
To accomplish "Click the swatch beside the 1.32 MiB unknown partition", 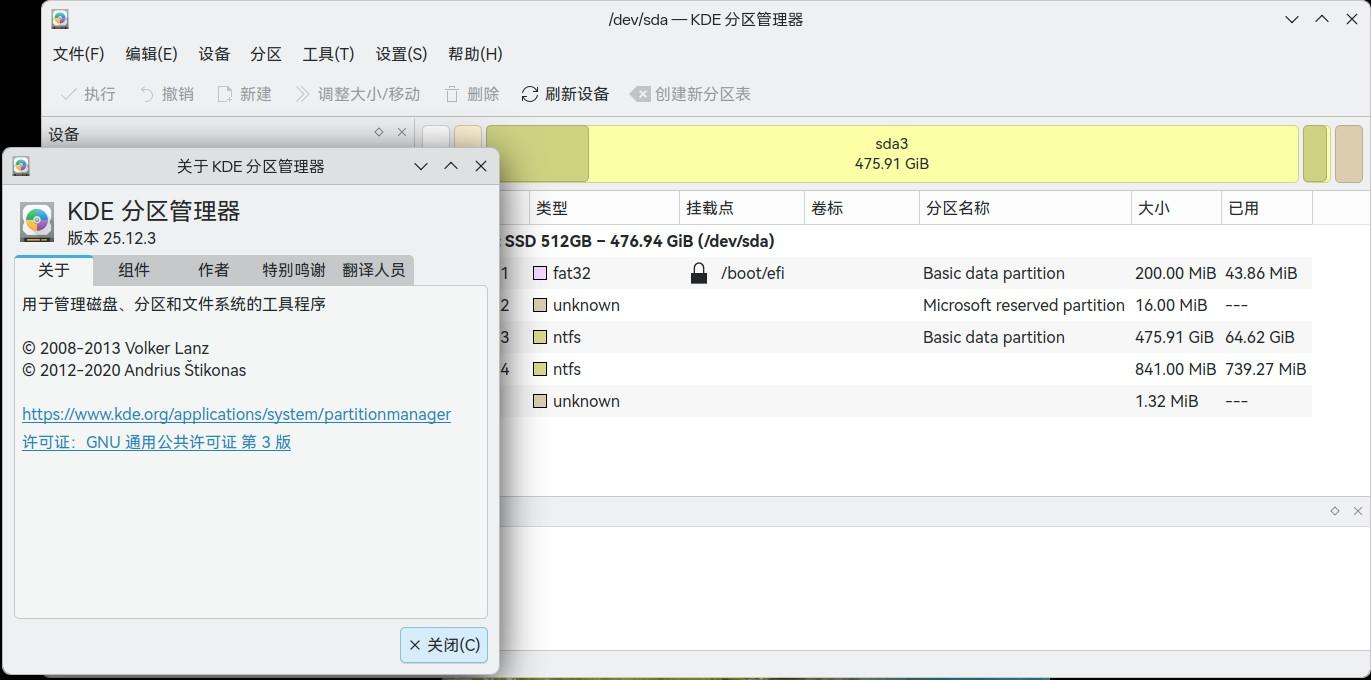I will (540, 401).
